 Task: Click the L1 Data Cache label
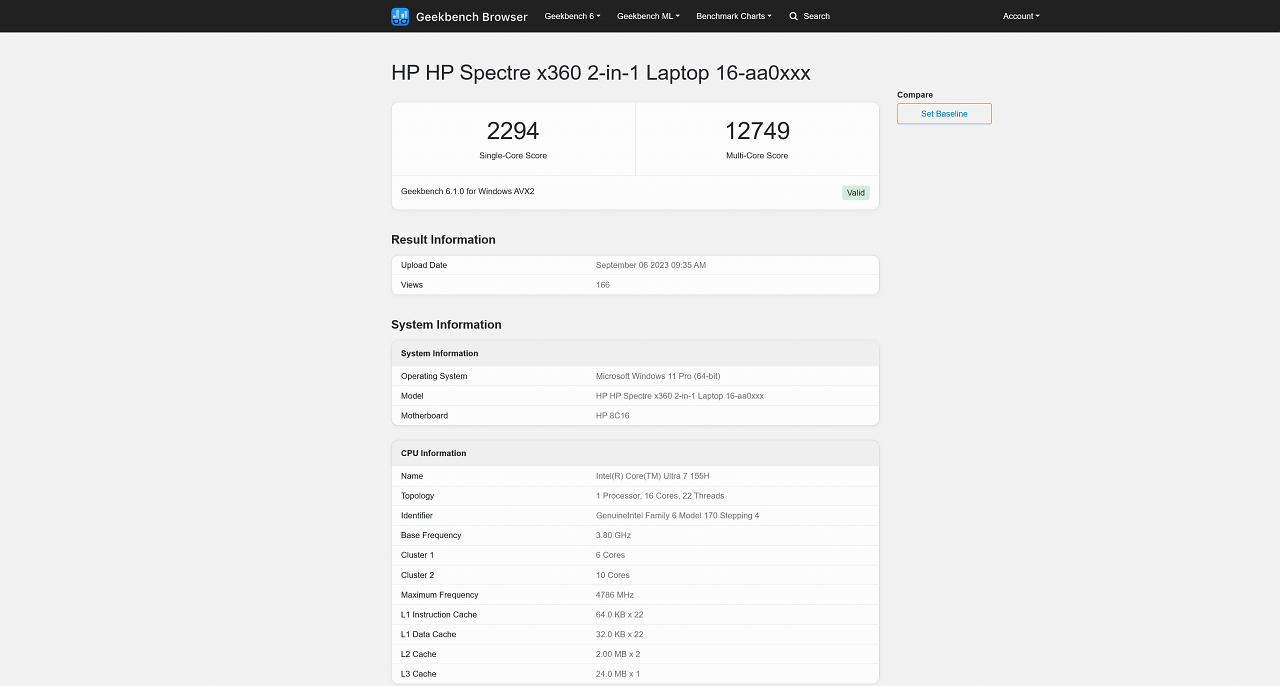[429, 634]
